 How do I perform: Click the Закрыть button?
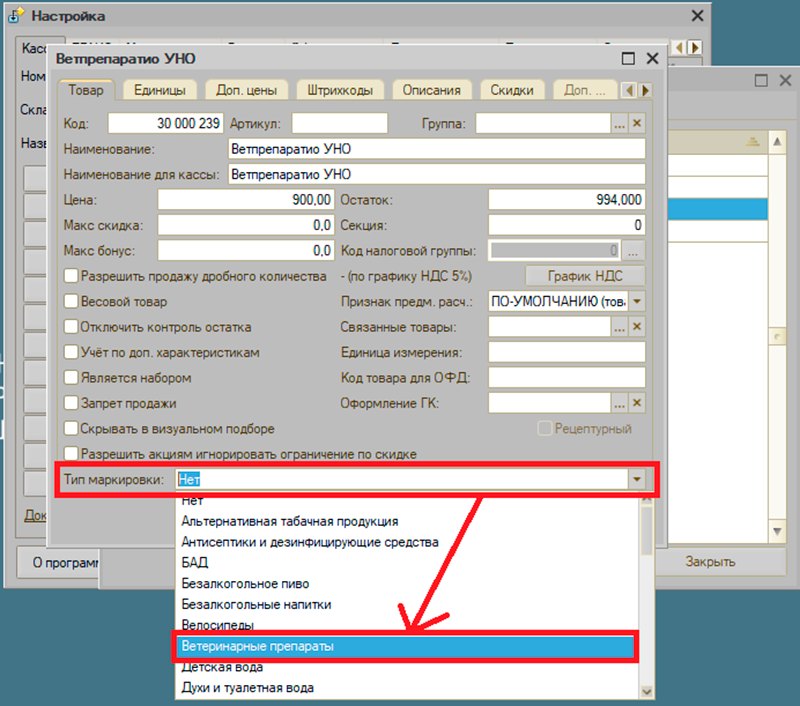pyautogui.click(x=710, y=562)
